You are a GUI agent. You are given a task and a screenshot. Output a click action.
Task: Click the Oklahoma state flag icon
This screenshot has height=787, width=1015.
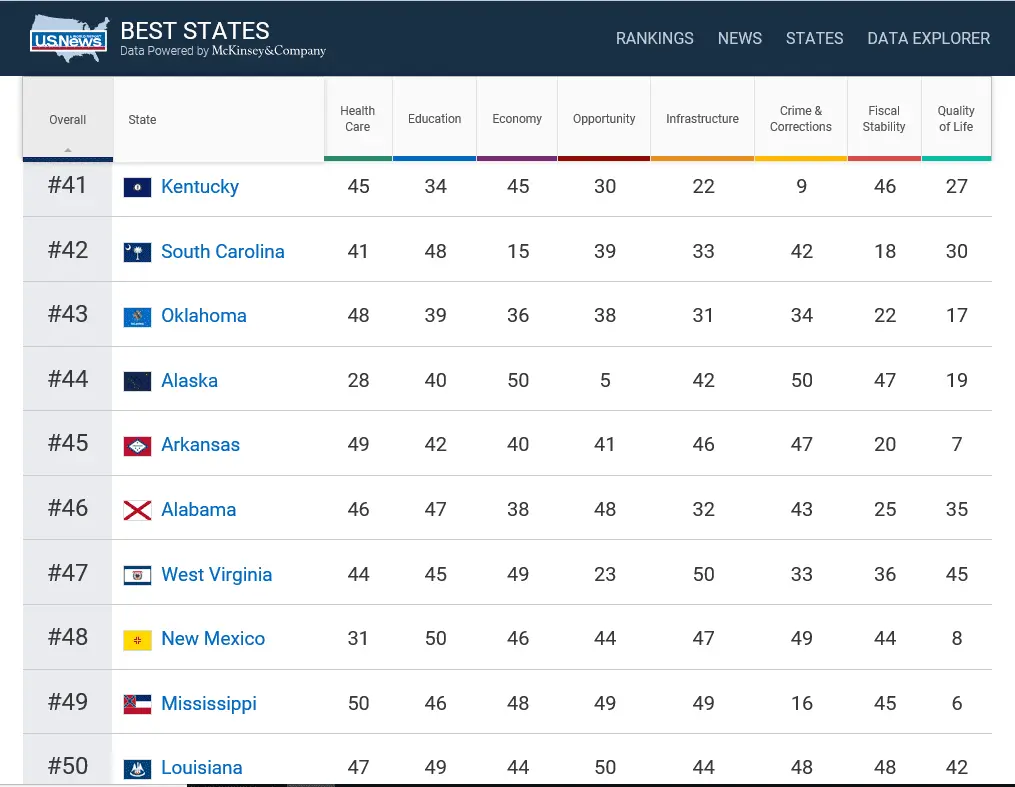[x=137, y=316]
